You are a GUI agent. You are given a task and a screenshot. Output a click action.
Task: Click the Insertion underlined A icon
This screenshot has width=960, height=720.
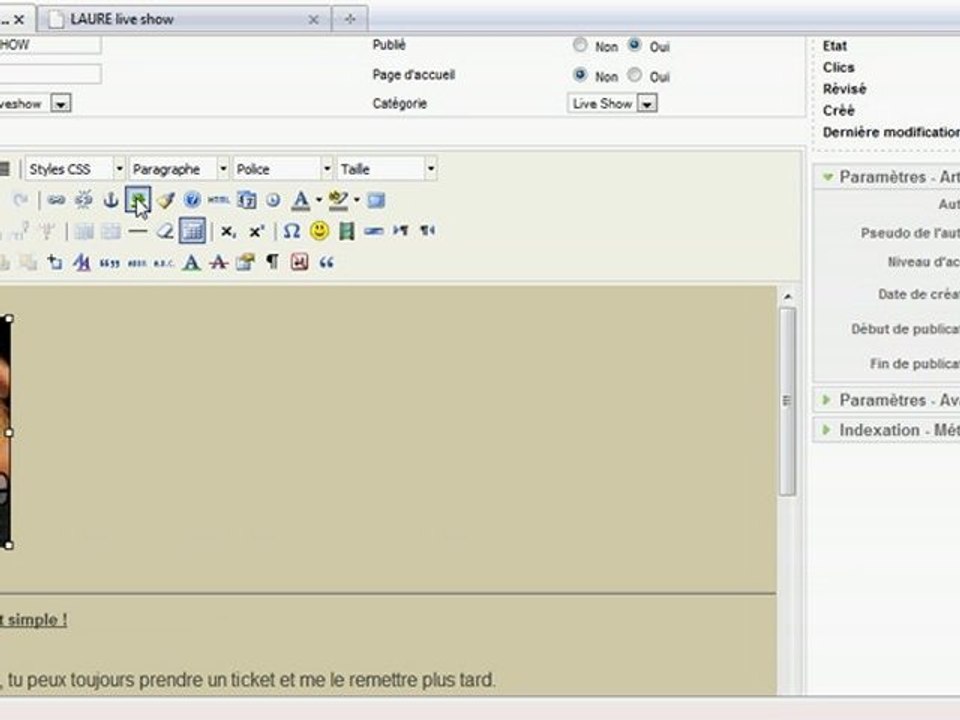click(192, 263)
